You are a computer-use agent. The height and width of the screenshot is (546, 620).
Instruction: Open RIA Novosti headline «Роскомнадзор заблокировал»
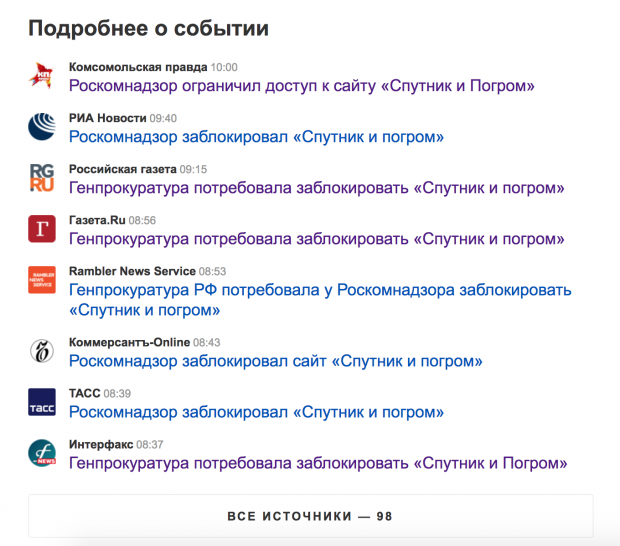[256, 137]
